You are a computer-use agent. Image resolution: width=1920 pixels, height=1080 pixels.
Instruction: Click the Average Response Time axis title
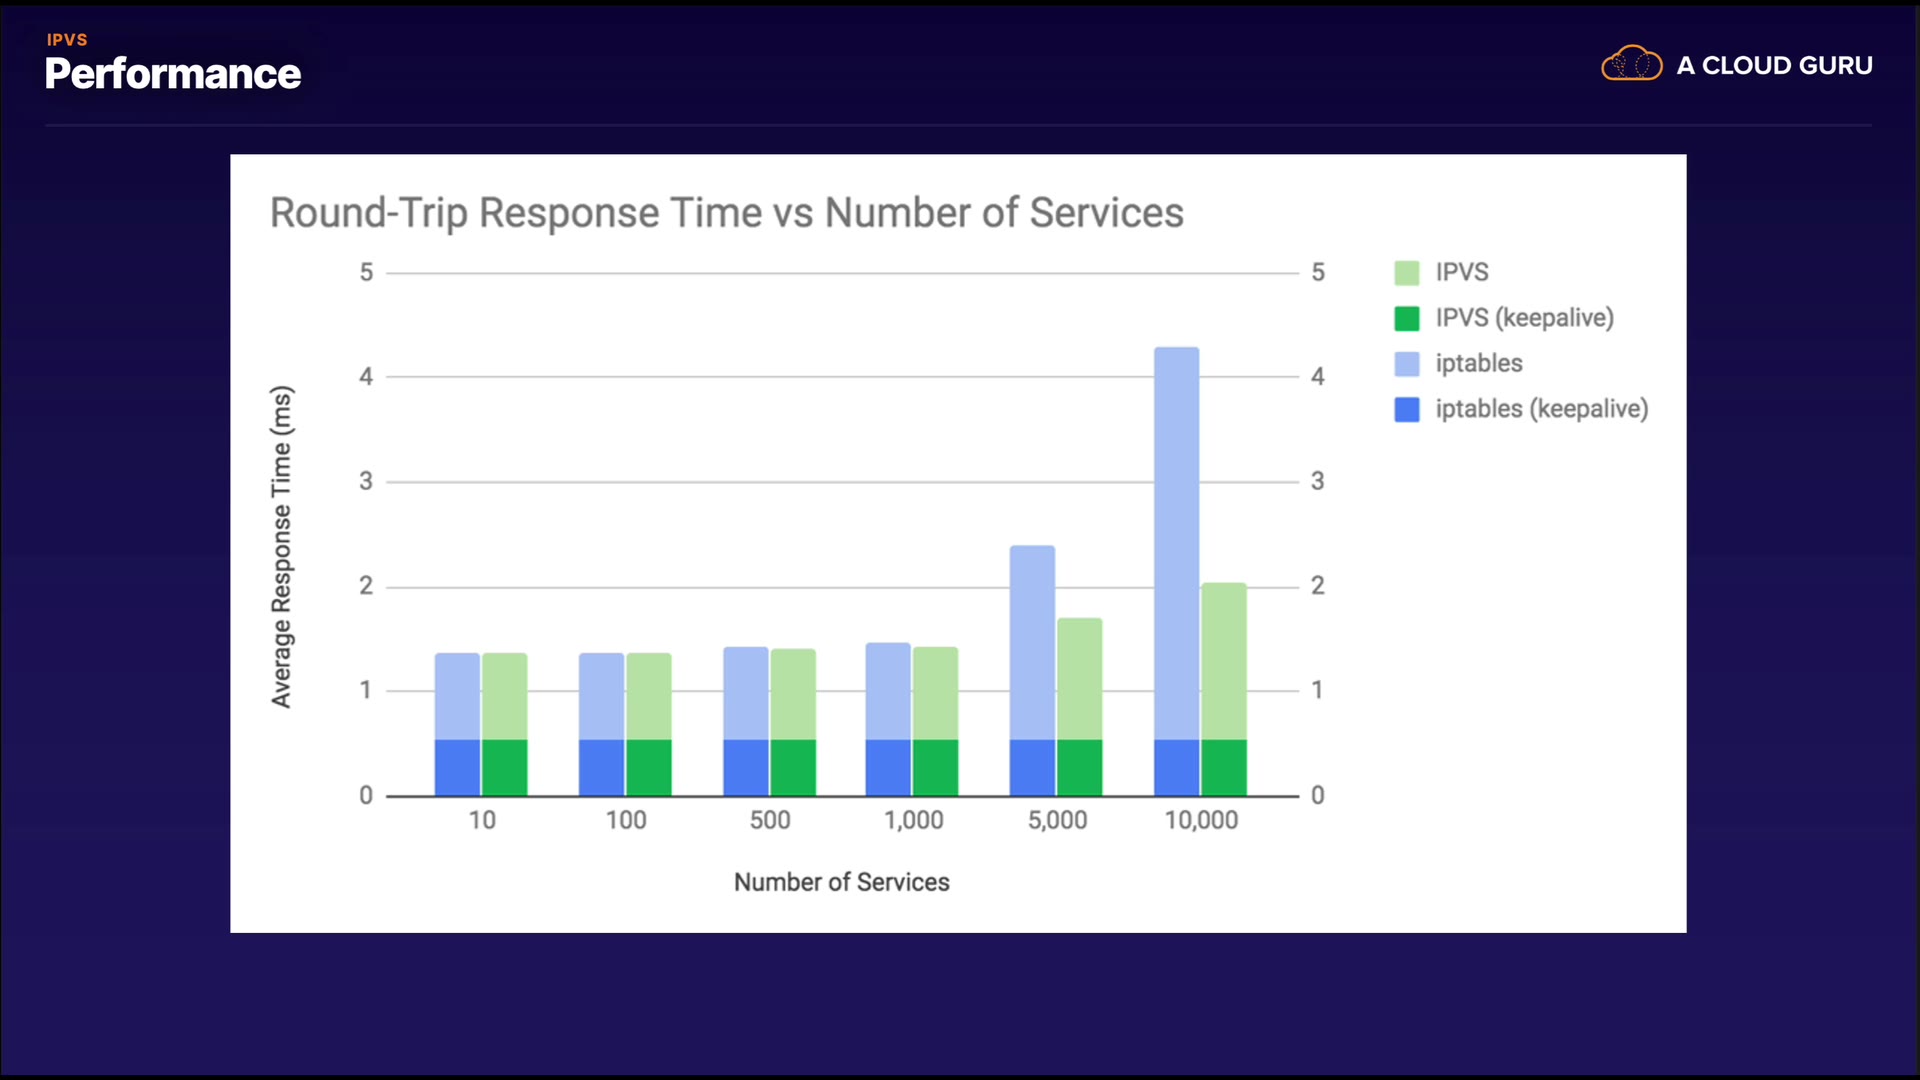tap(282, 547)
